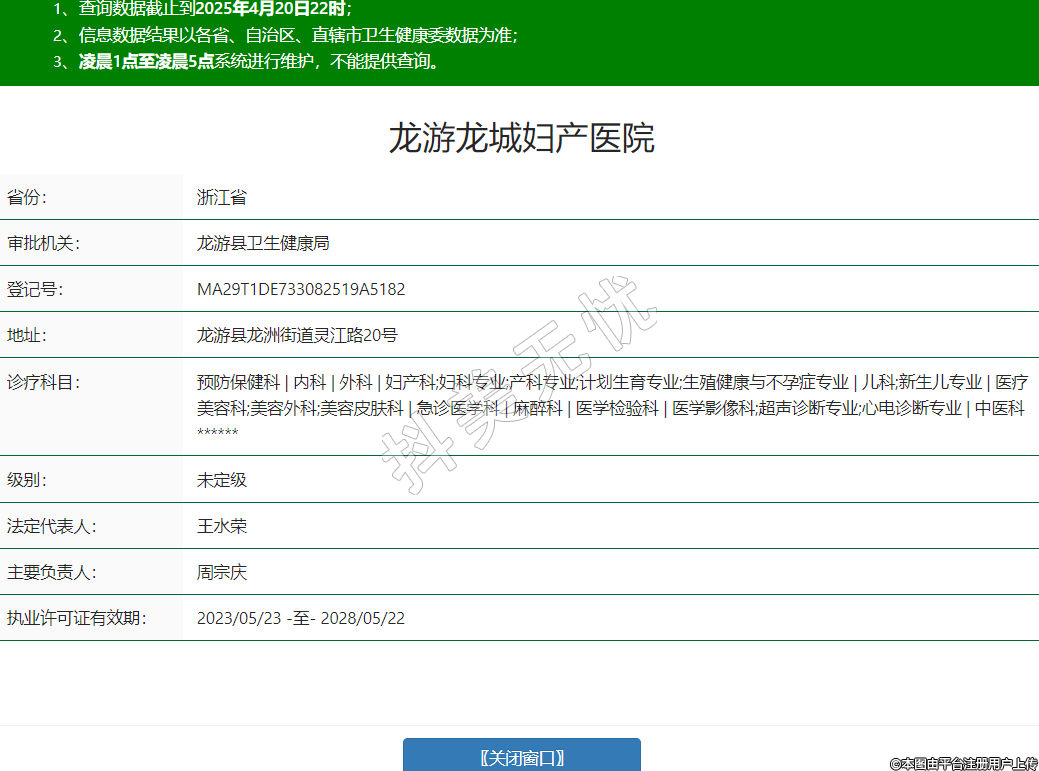
Task: Select the 法定代表人 row label
Action: [51, 526]
